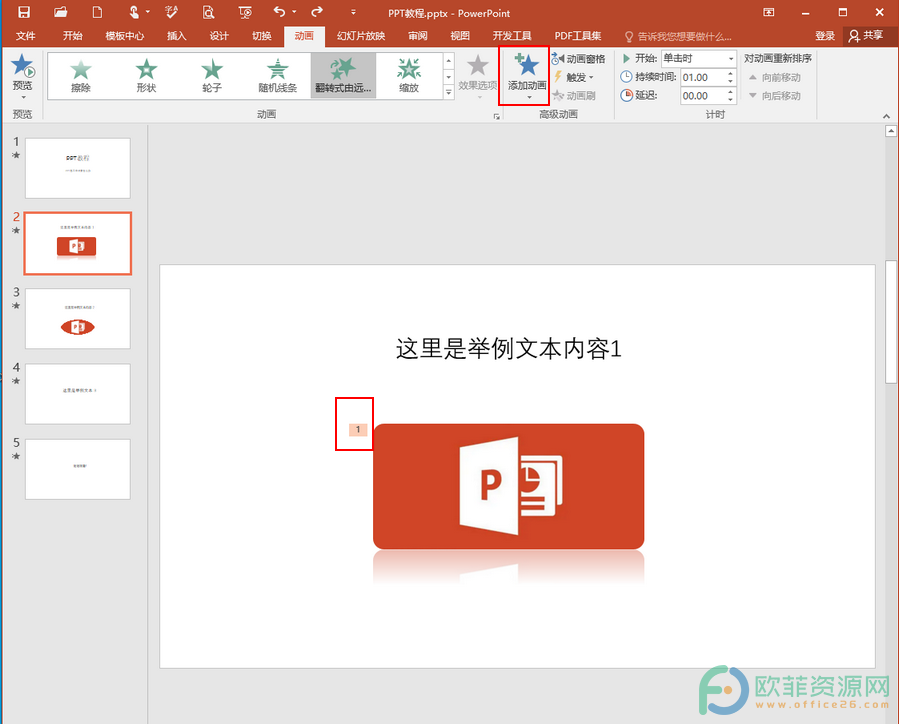Click the Open folder icon

point(60,12)
